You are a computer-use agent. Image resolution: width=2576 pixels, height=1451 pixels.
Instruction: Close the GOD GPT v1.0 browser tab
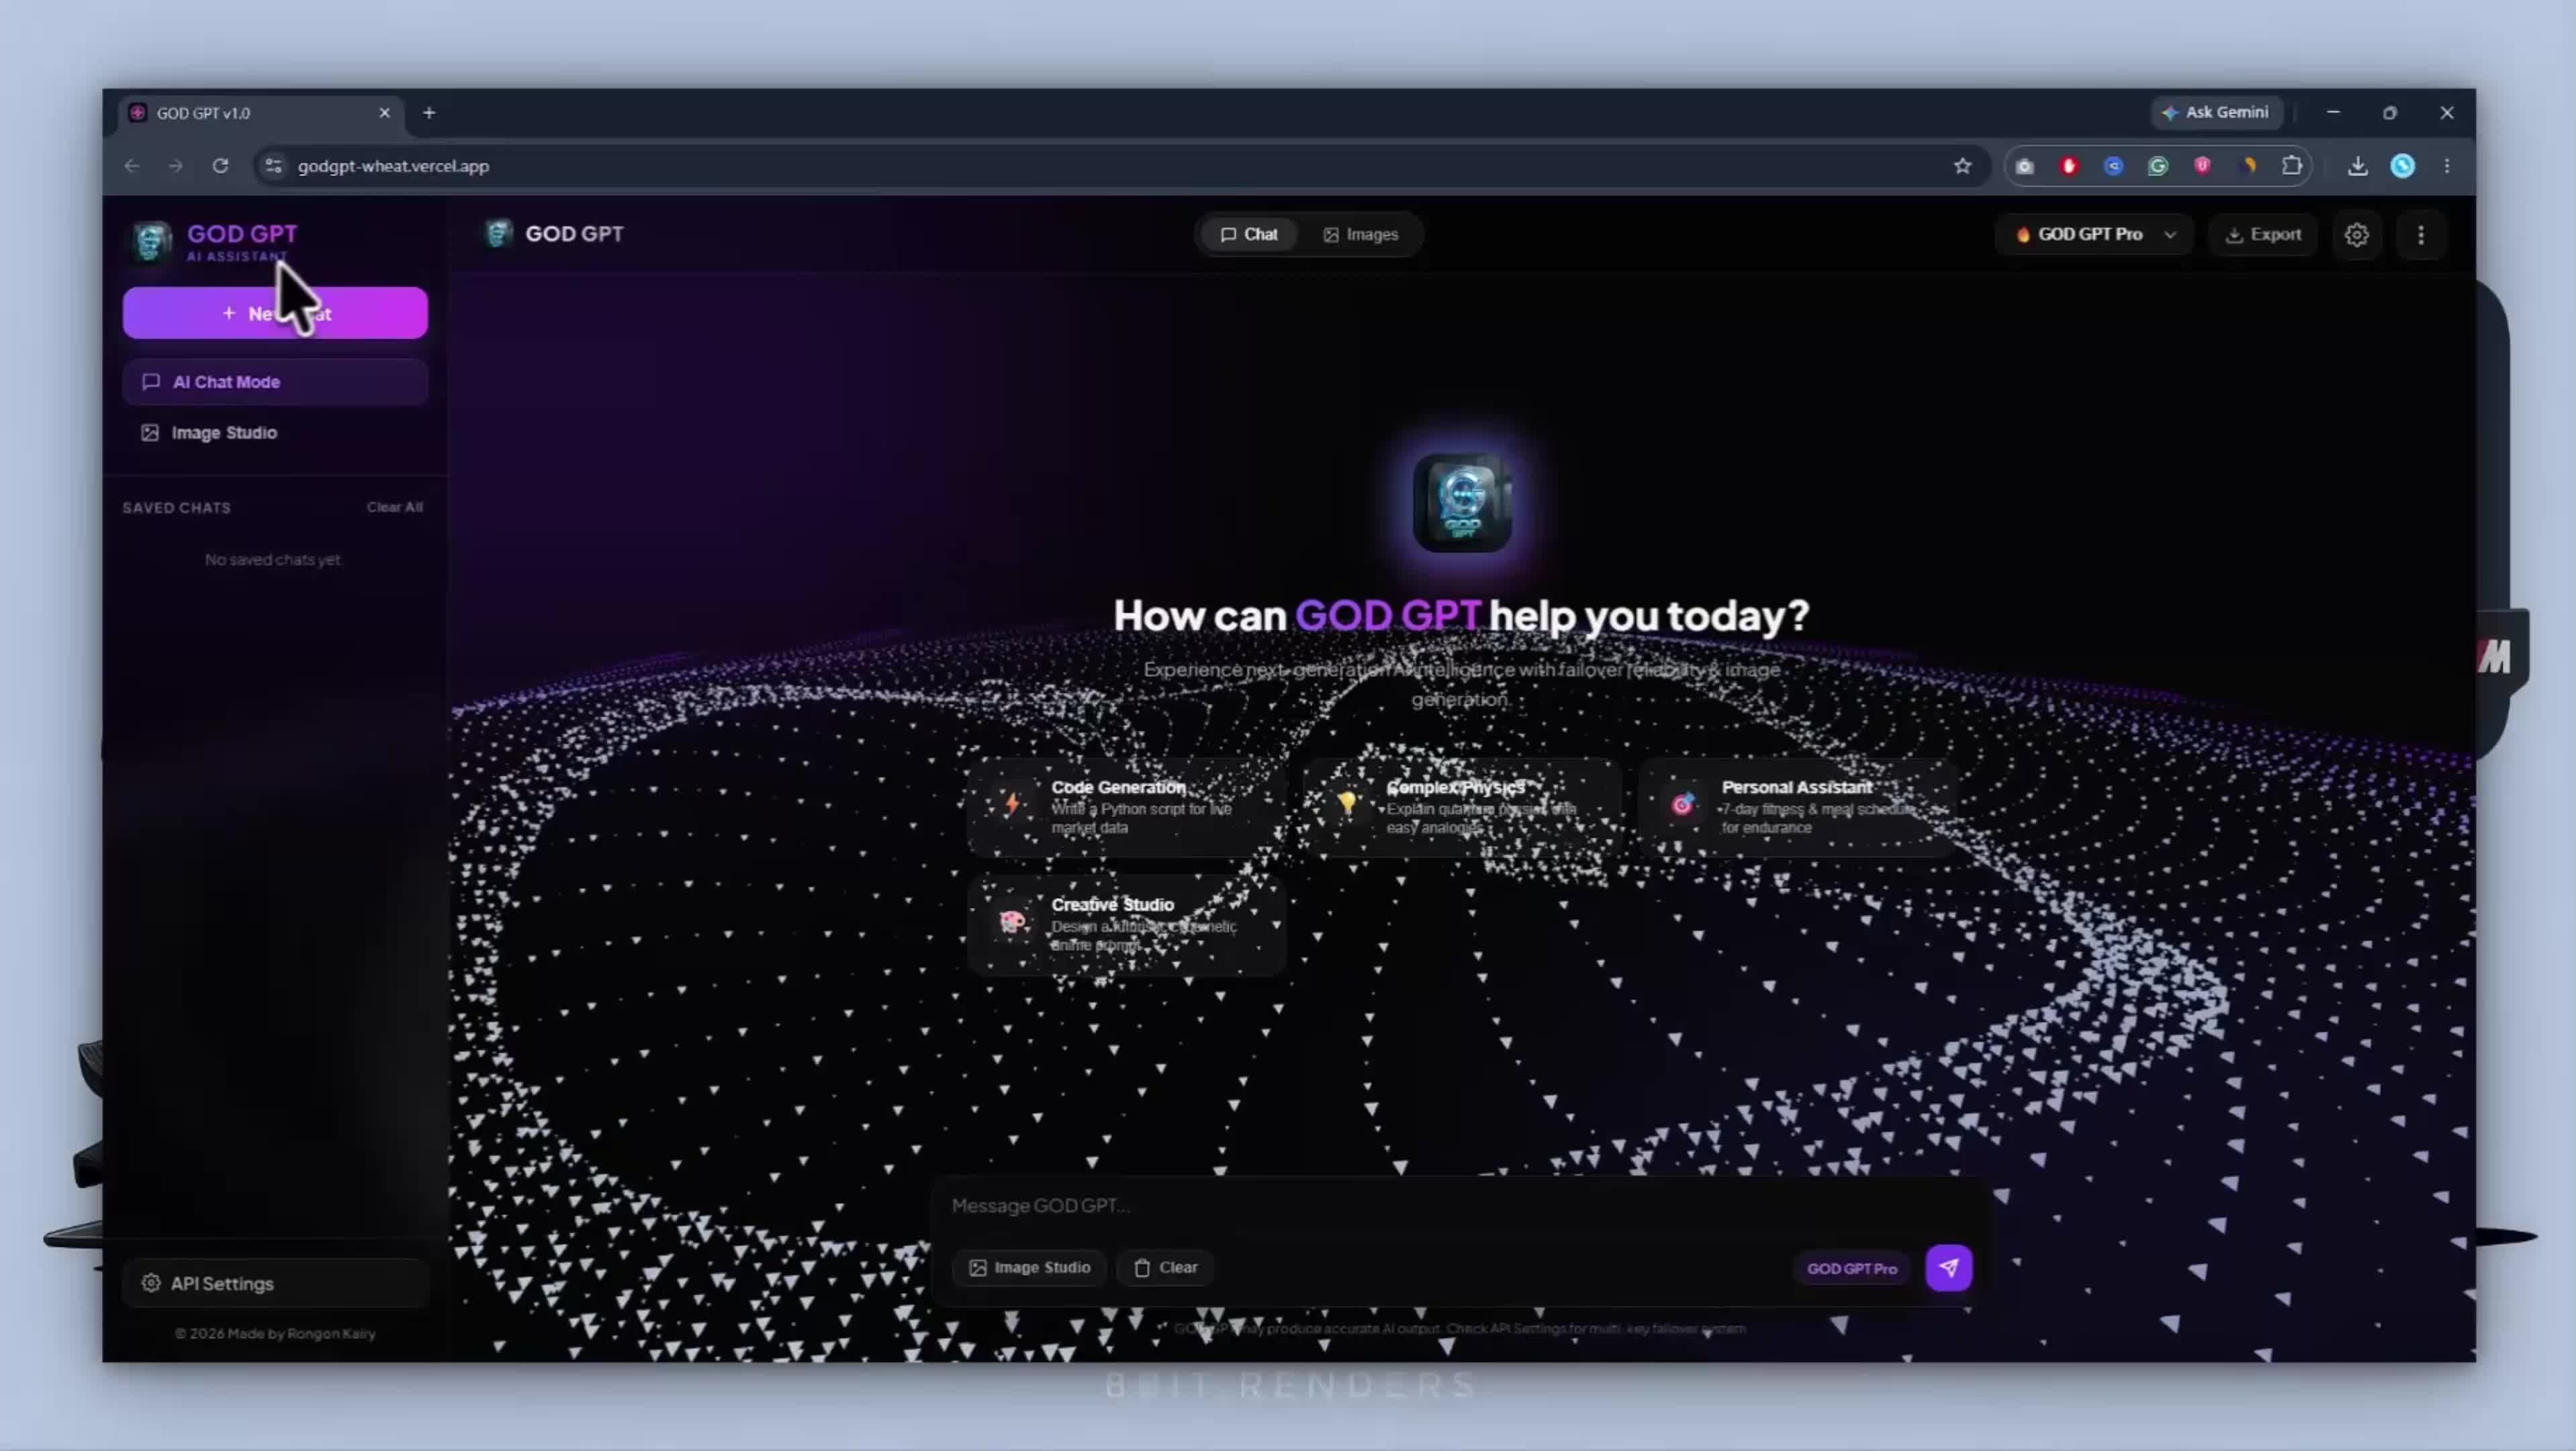click(384, 113)
